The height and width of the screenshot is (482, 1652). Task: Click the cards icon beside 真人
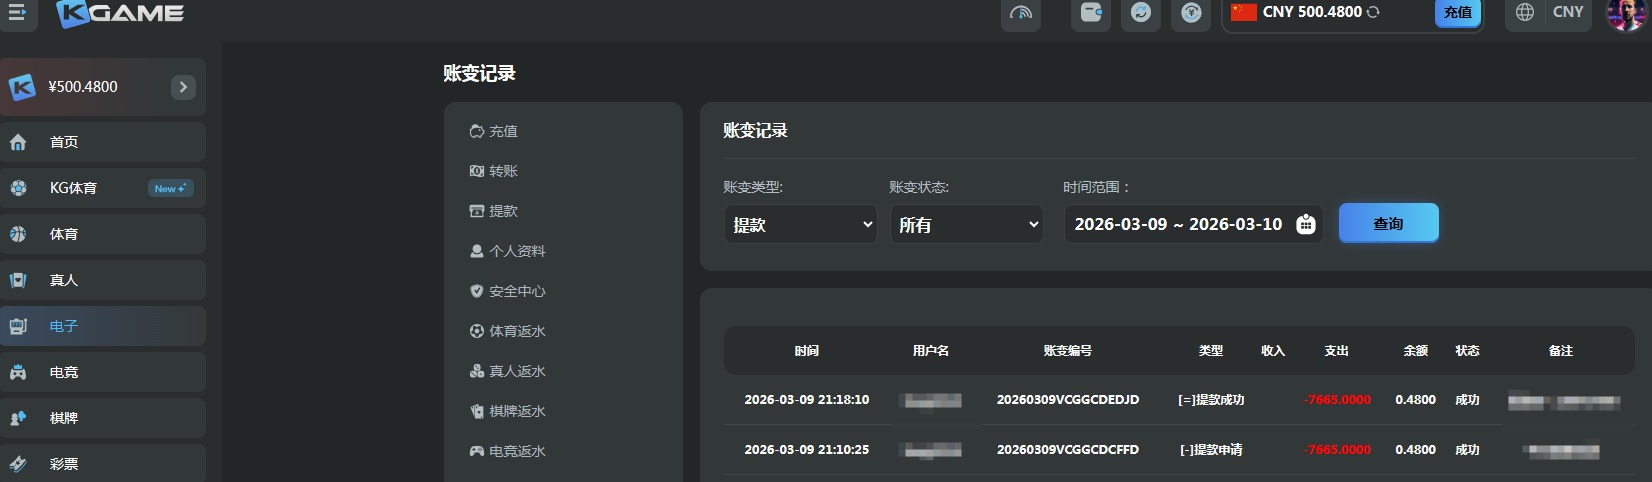coord(18,280)
